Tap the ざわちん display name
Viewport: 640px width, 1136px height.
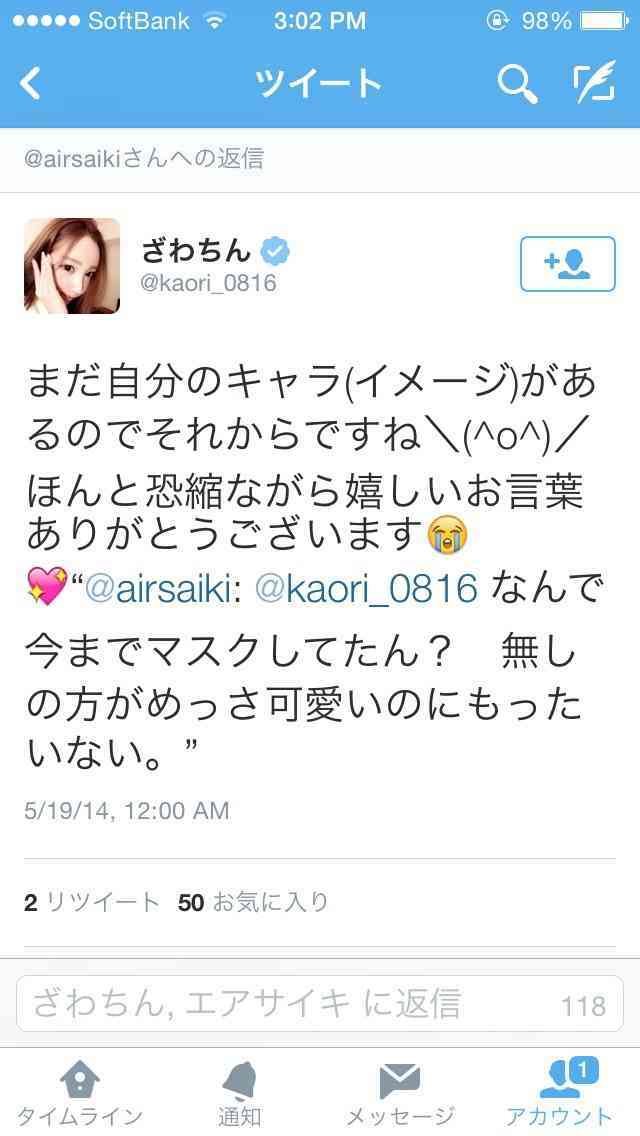(196, 251)
